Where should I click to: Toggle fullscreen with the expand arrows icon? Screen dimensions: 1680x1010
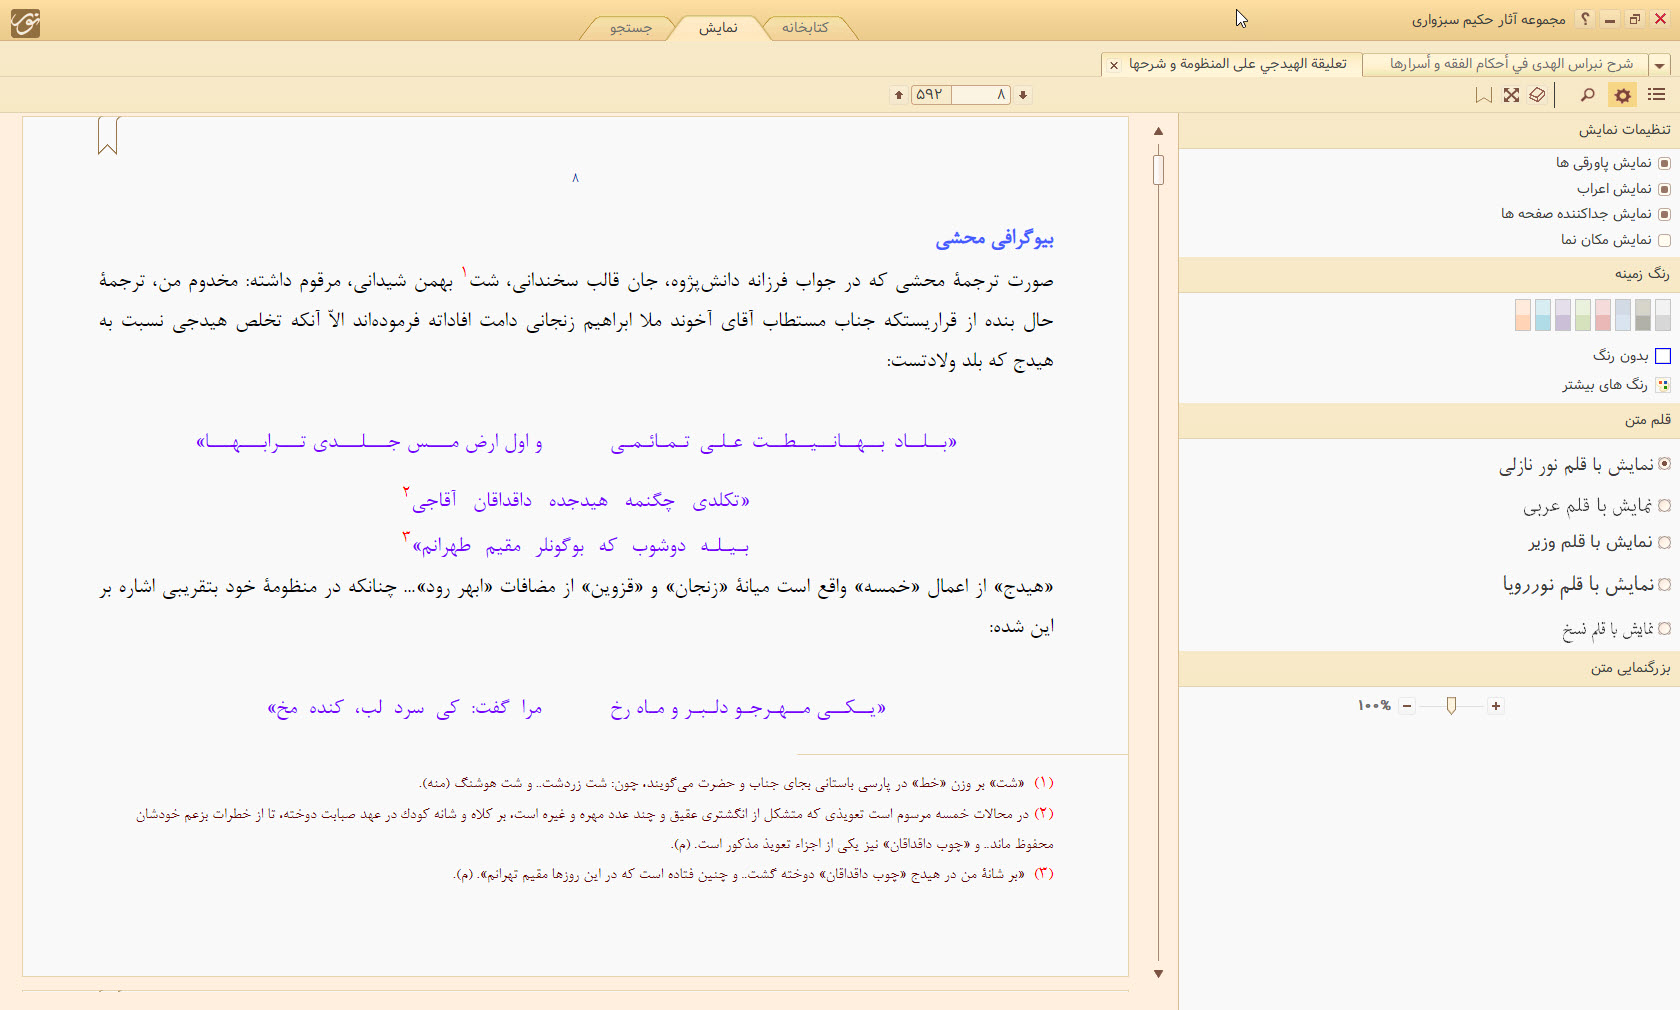click(1511, 95)
